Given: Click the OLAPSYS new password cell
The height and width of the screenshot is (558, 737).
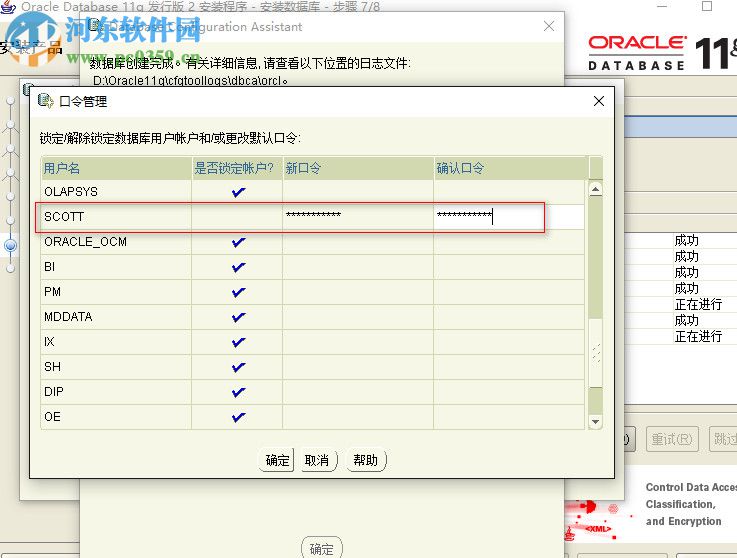Looking at the screenshot, I should coord(358,192).
